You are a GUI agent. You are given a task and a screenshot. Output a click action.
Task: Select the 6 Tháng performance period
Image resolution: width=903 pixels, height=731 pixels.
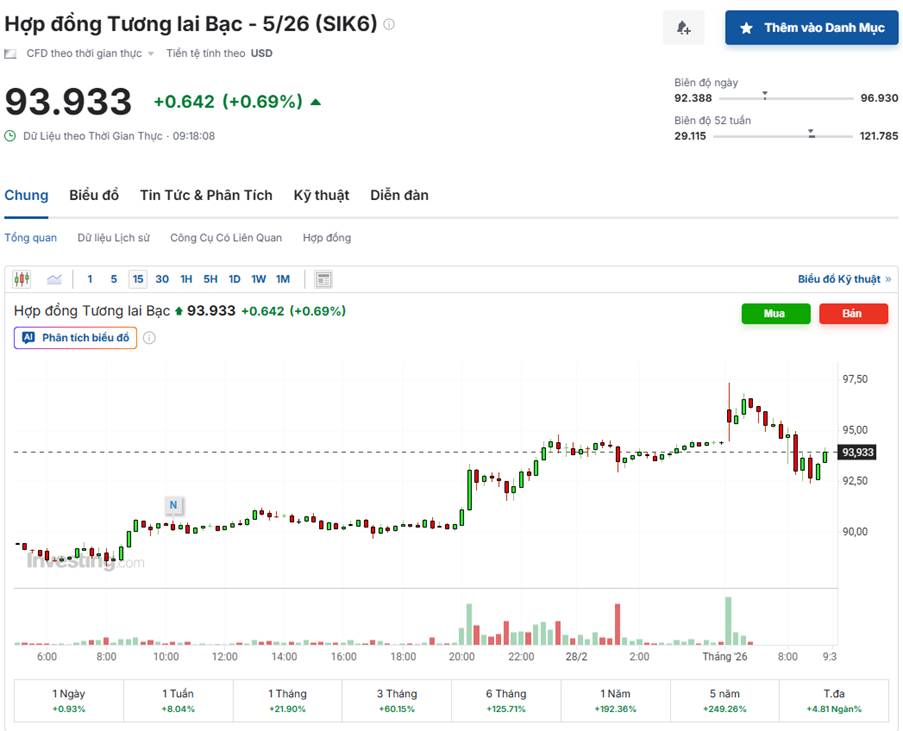(x=506, y=701)
